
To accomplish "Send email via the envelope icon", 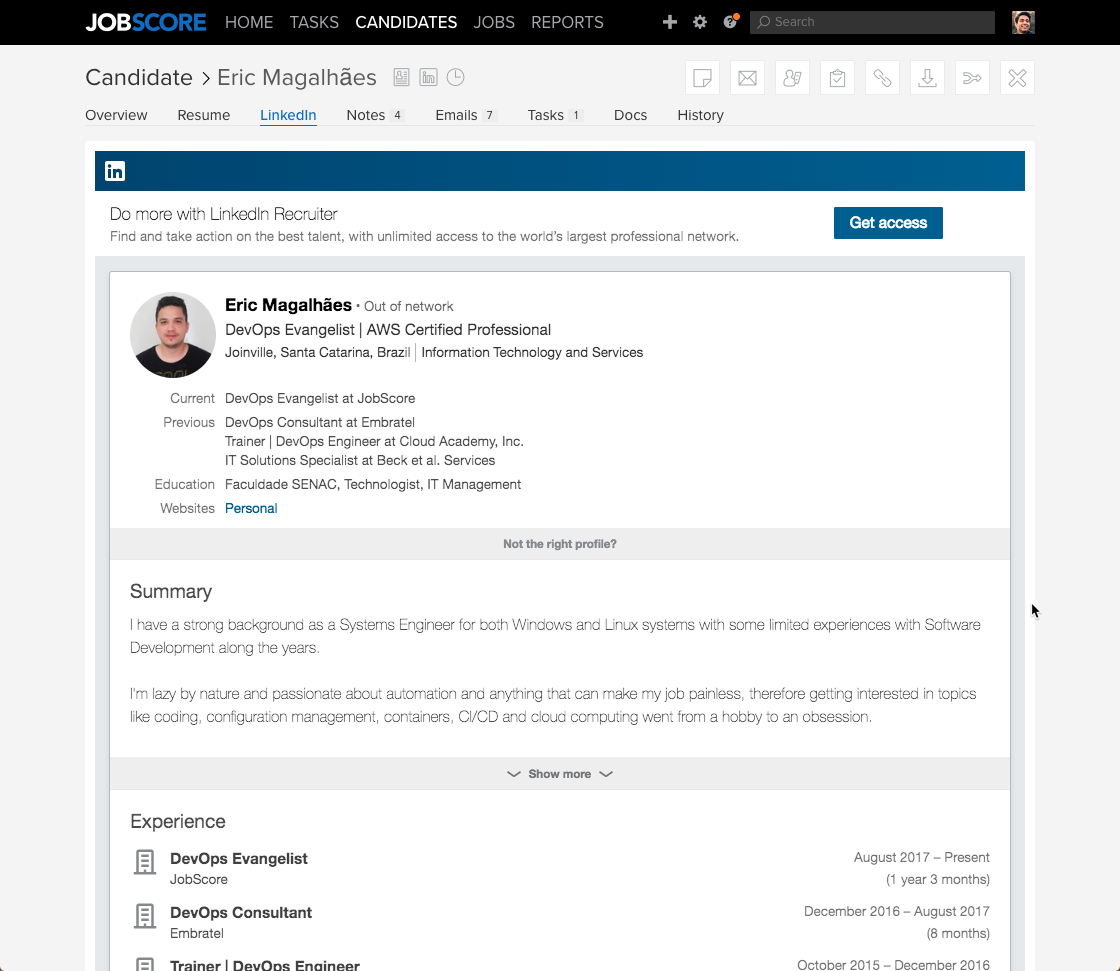I will tap(747, 77).
